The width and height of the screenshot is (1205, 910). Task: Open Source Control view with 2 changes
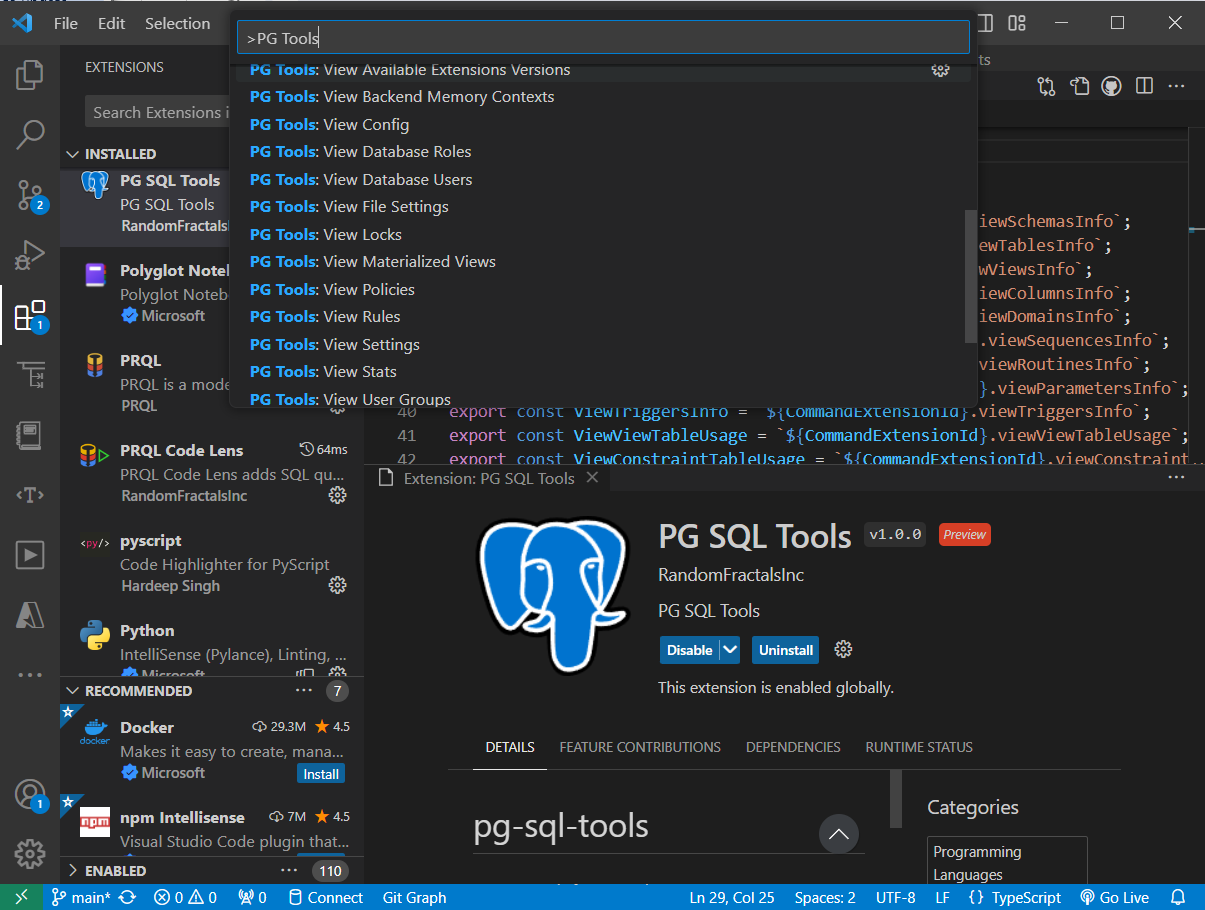tap(30, 196)
